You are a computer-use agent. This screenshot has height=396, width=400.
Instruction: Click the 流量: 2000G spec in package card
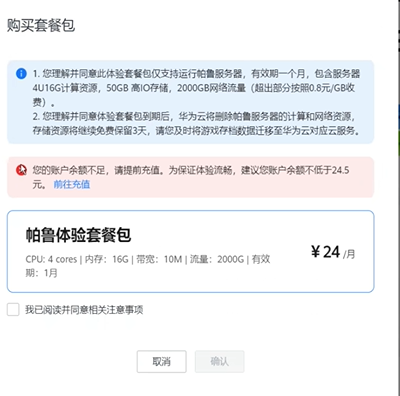pyautogui.click(x=217, y=259)
